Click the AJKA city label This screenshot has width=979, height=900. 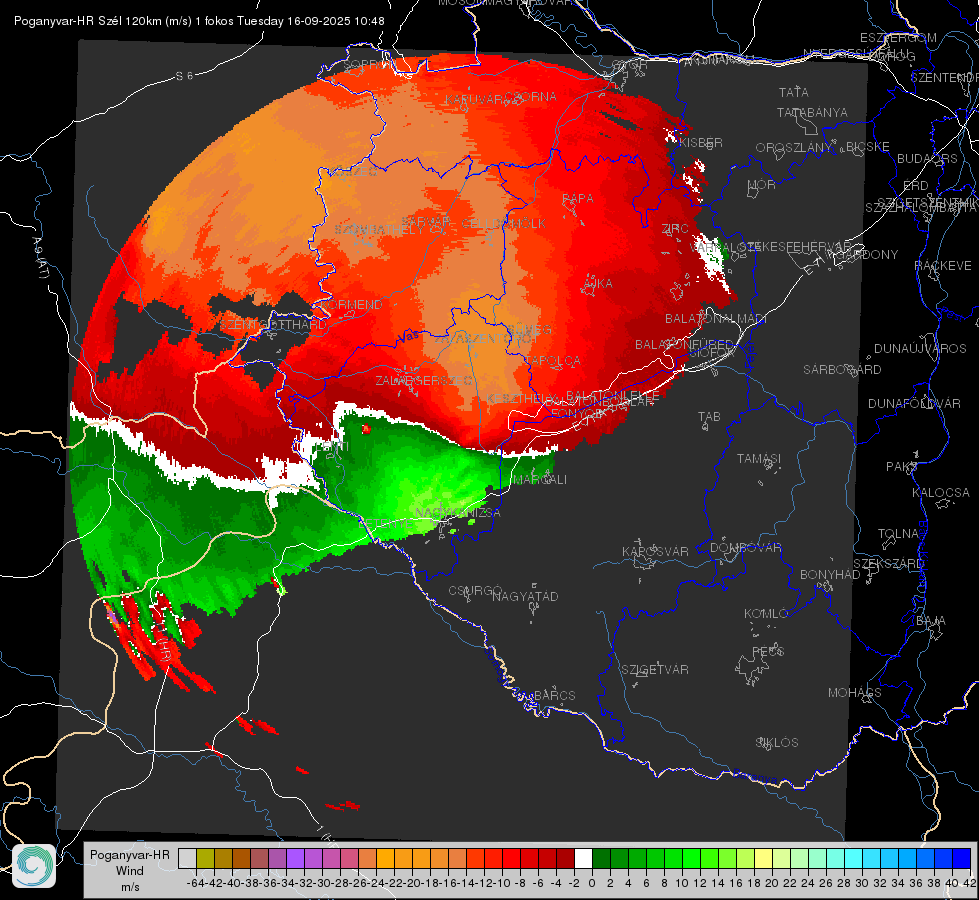pyautogui.click(x=598, y=284)
